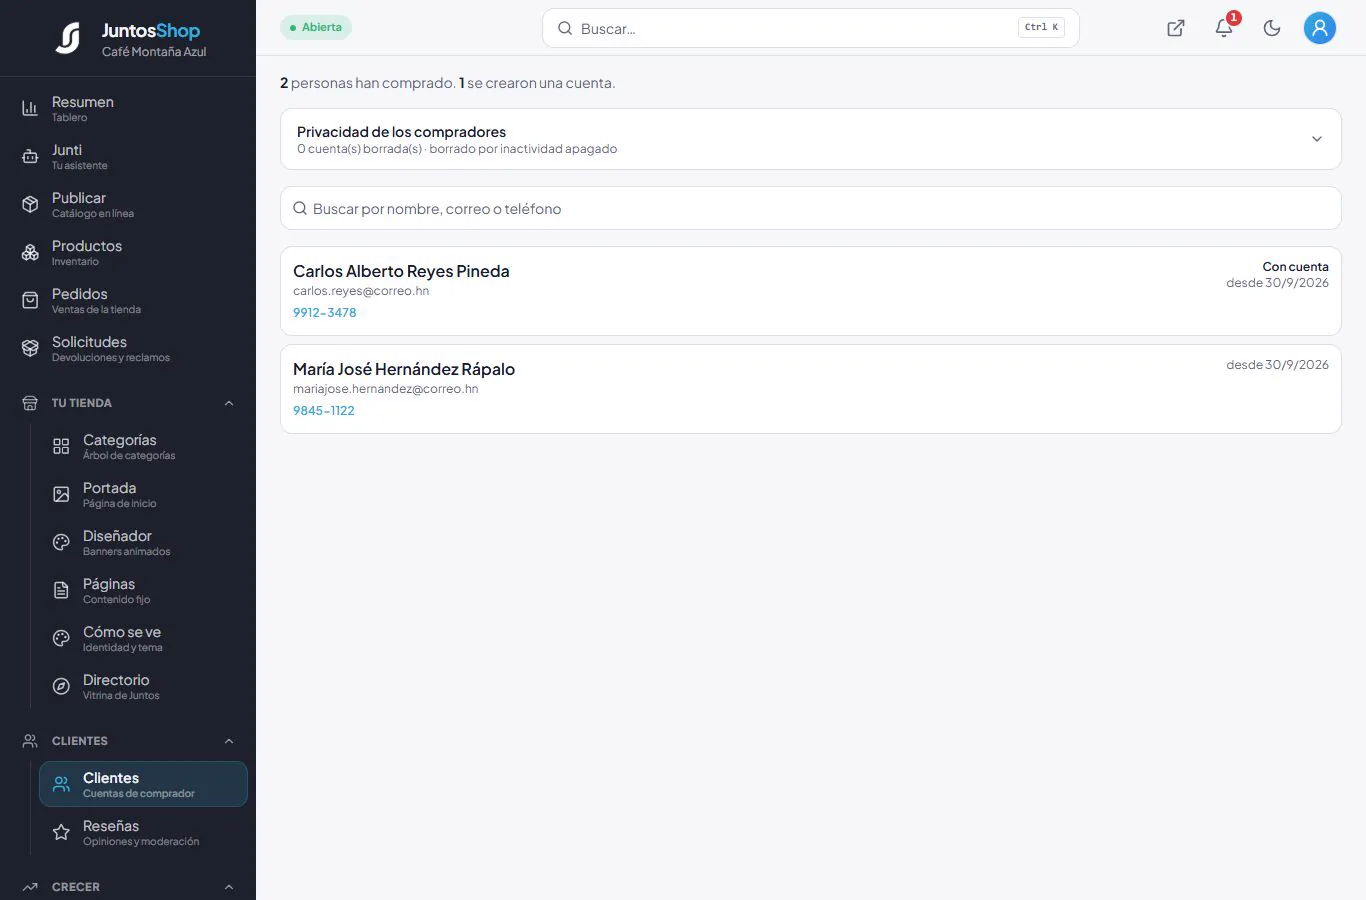This screenshot has width=1366, height=900.
Task: Open María José Hernández Rápalo's card
Action: (810, 389)
